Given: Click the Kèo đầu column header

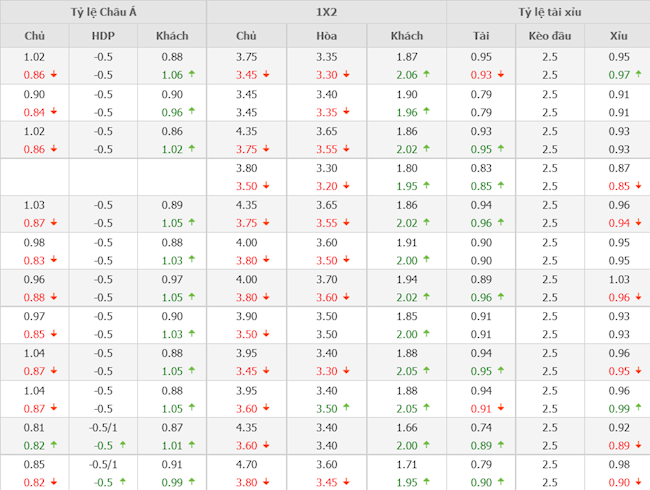Looking at the screenshot, I should coord(549,36).
